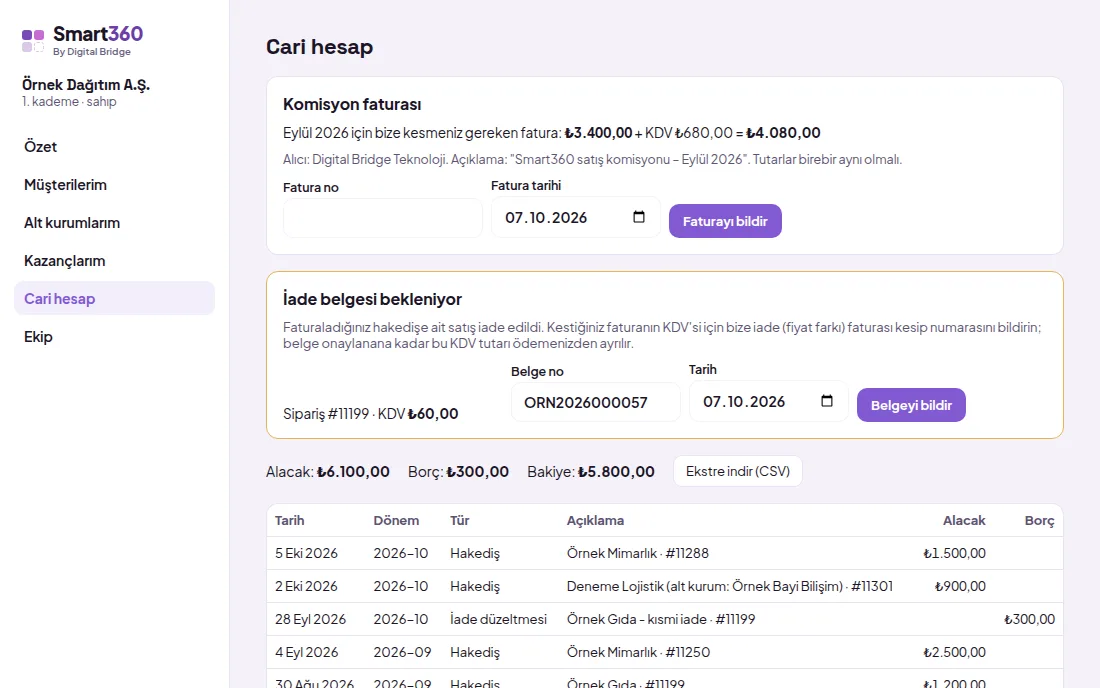Screen dimensions: 1100x688
Task: Click the Fatura no input field
Action: point(382,218)
